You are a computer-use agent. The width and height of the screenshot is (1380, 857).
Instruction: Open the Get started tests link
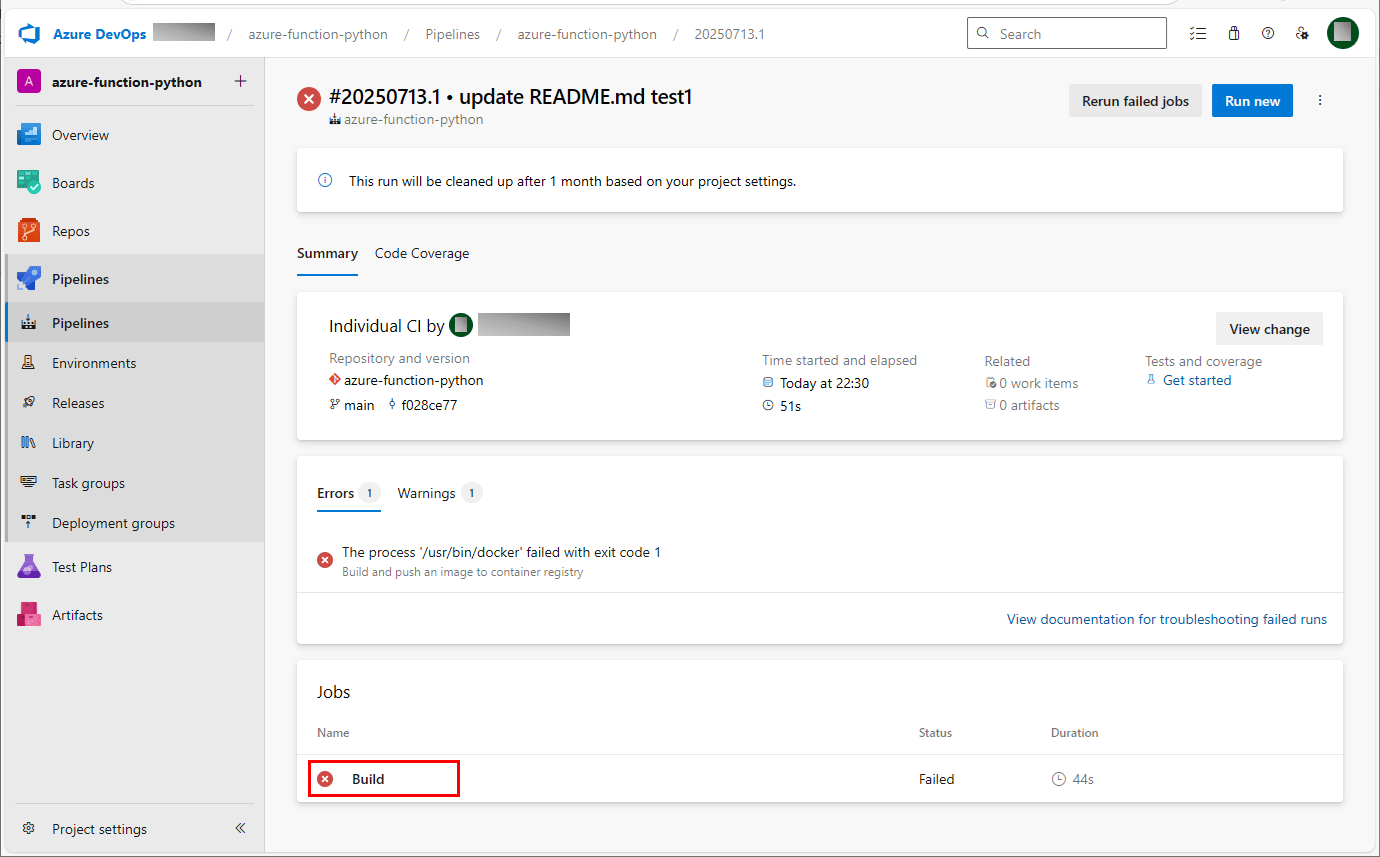pos(1197,380)
